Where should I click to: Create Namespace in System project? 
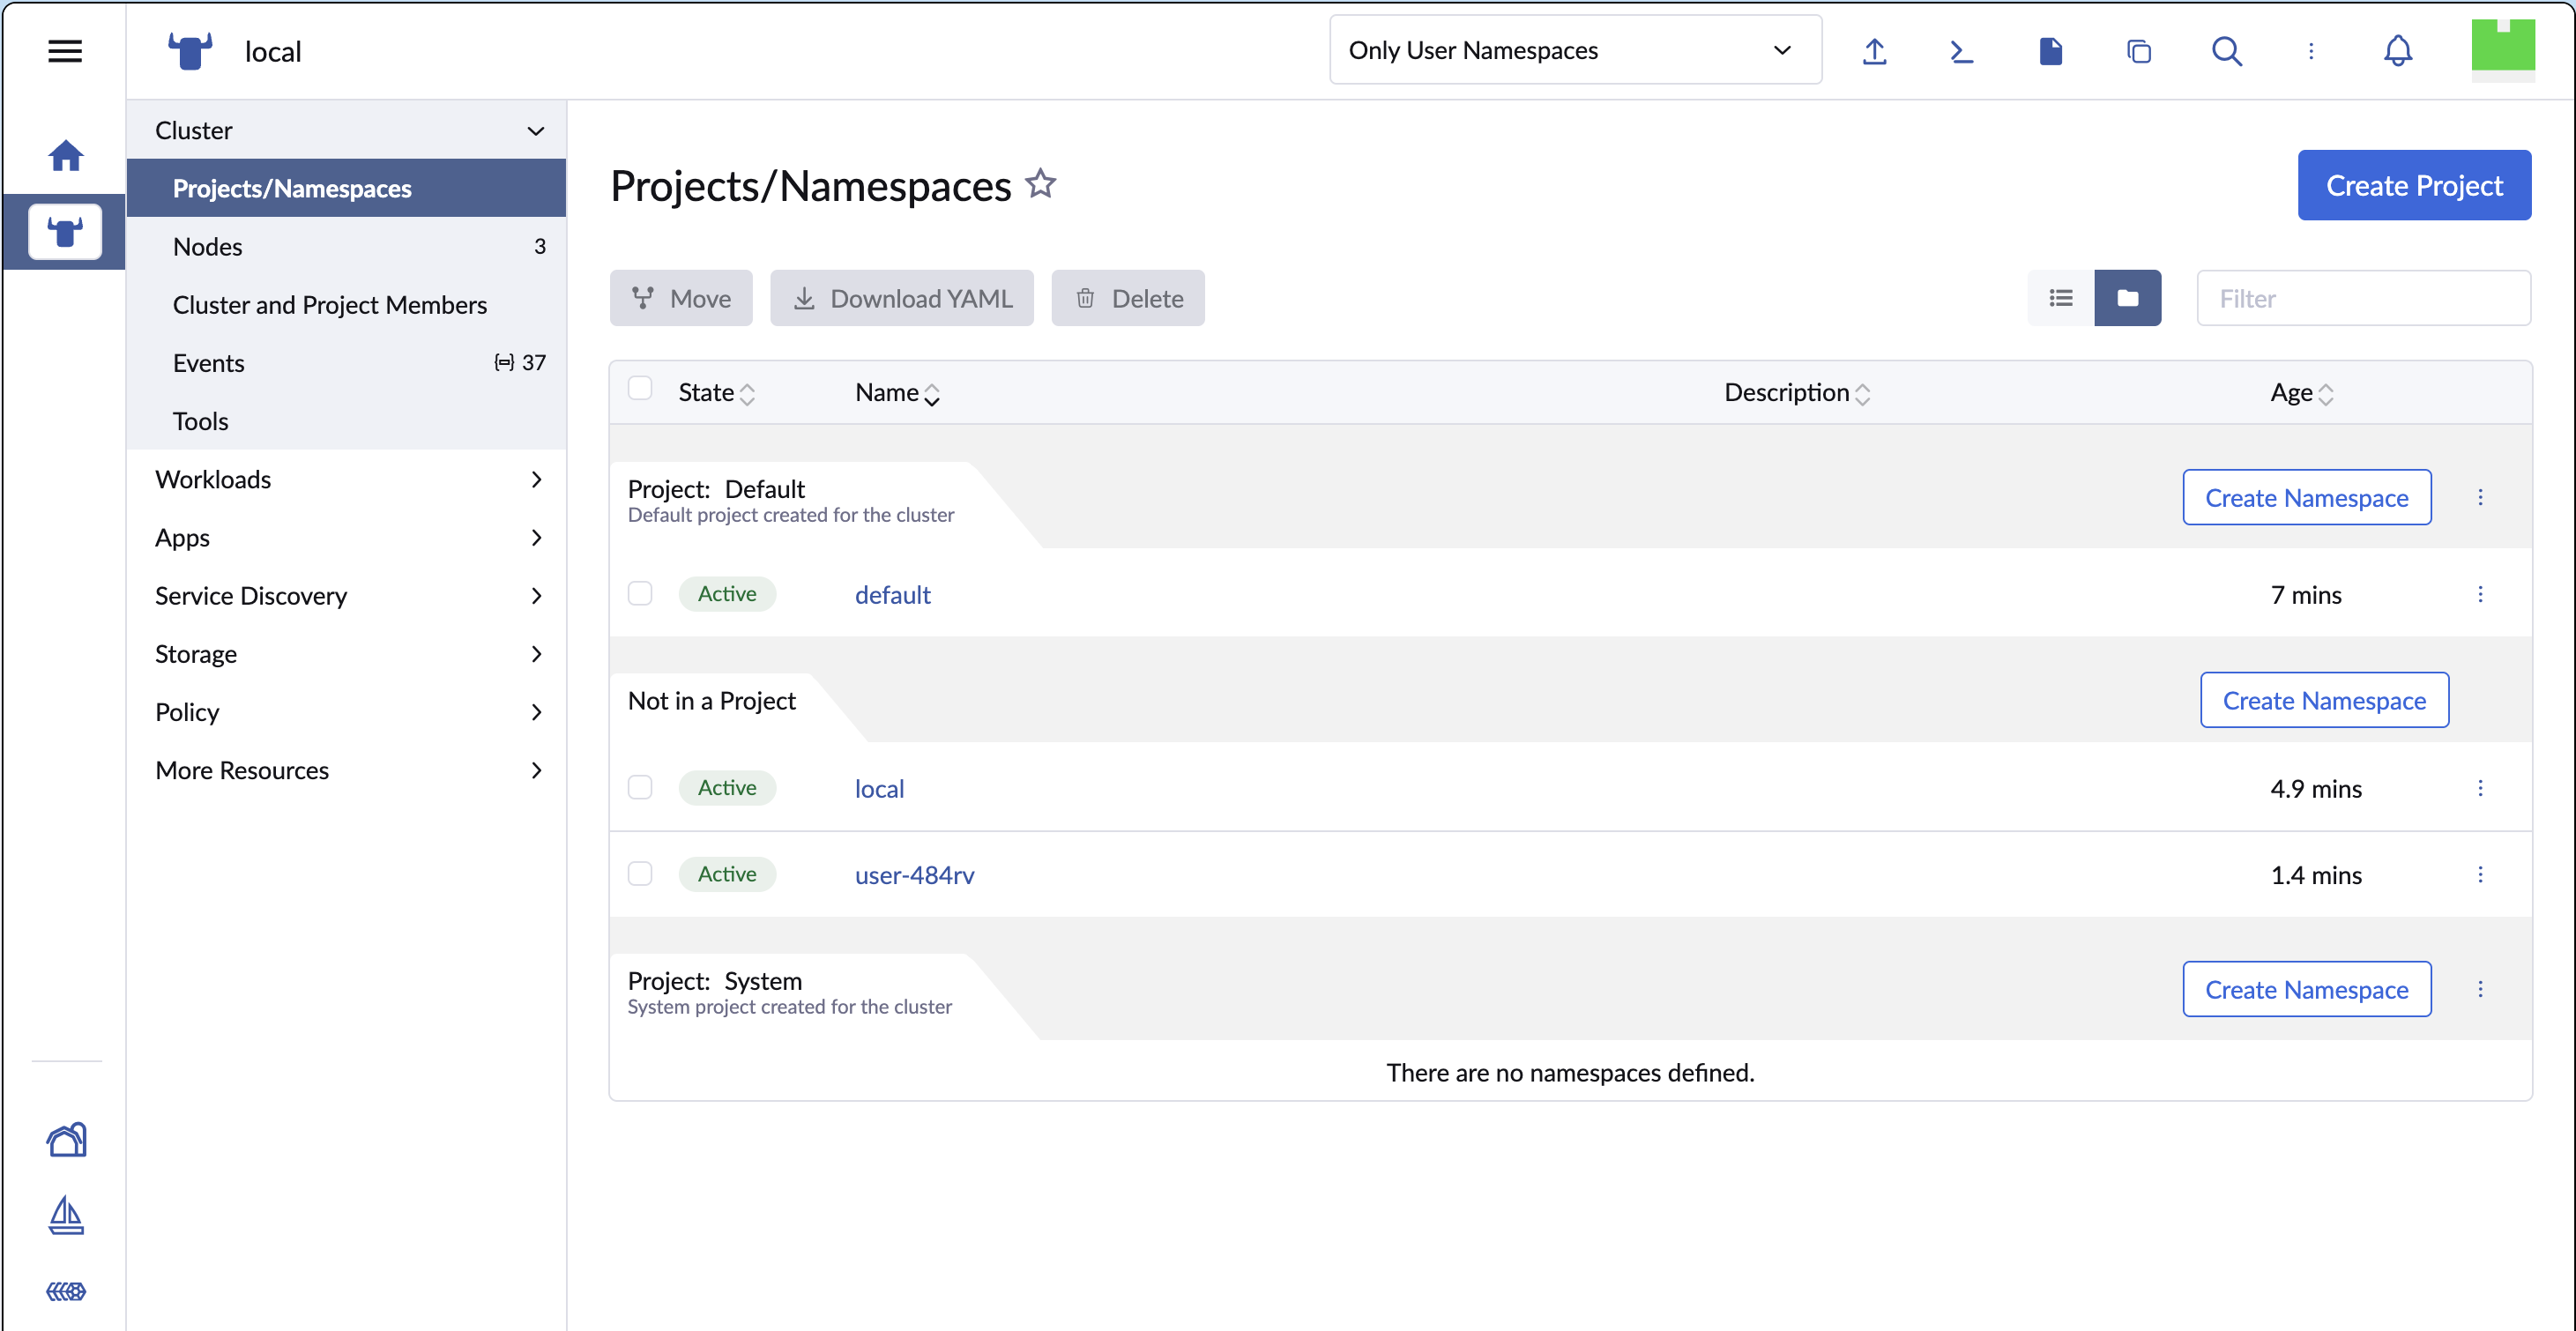[2307, 990]
